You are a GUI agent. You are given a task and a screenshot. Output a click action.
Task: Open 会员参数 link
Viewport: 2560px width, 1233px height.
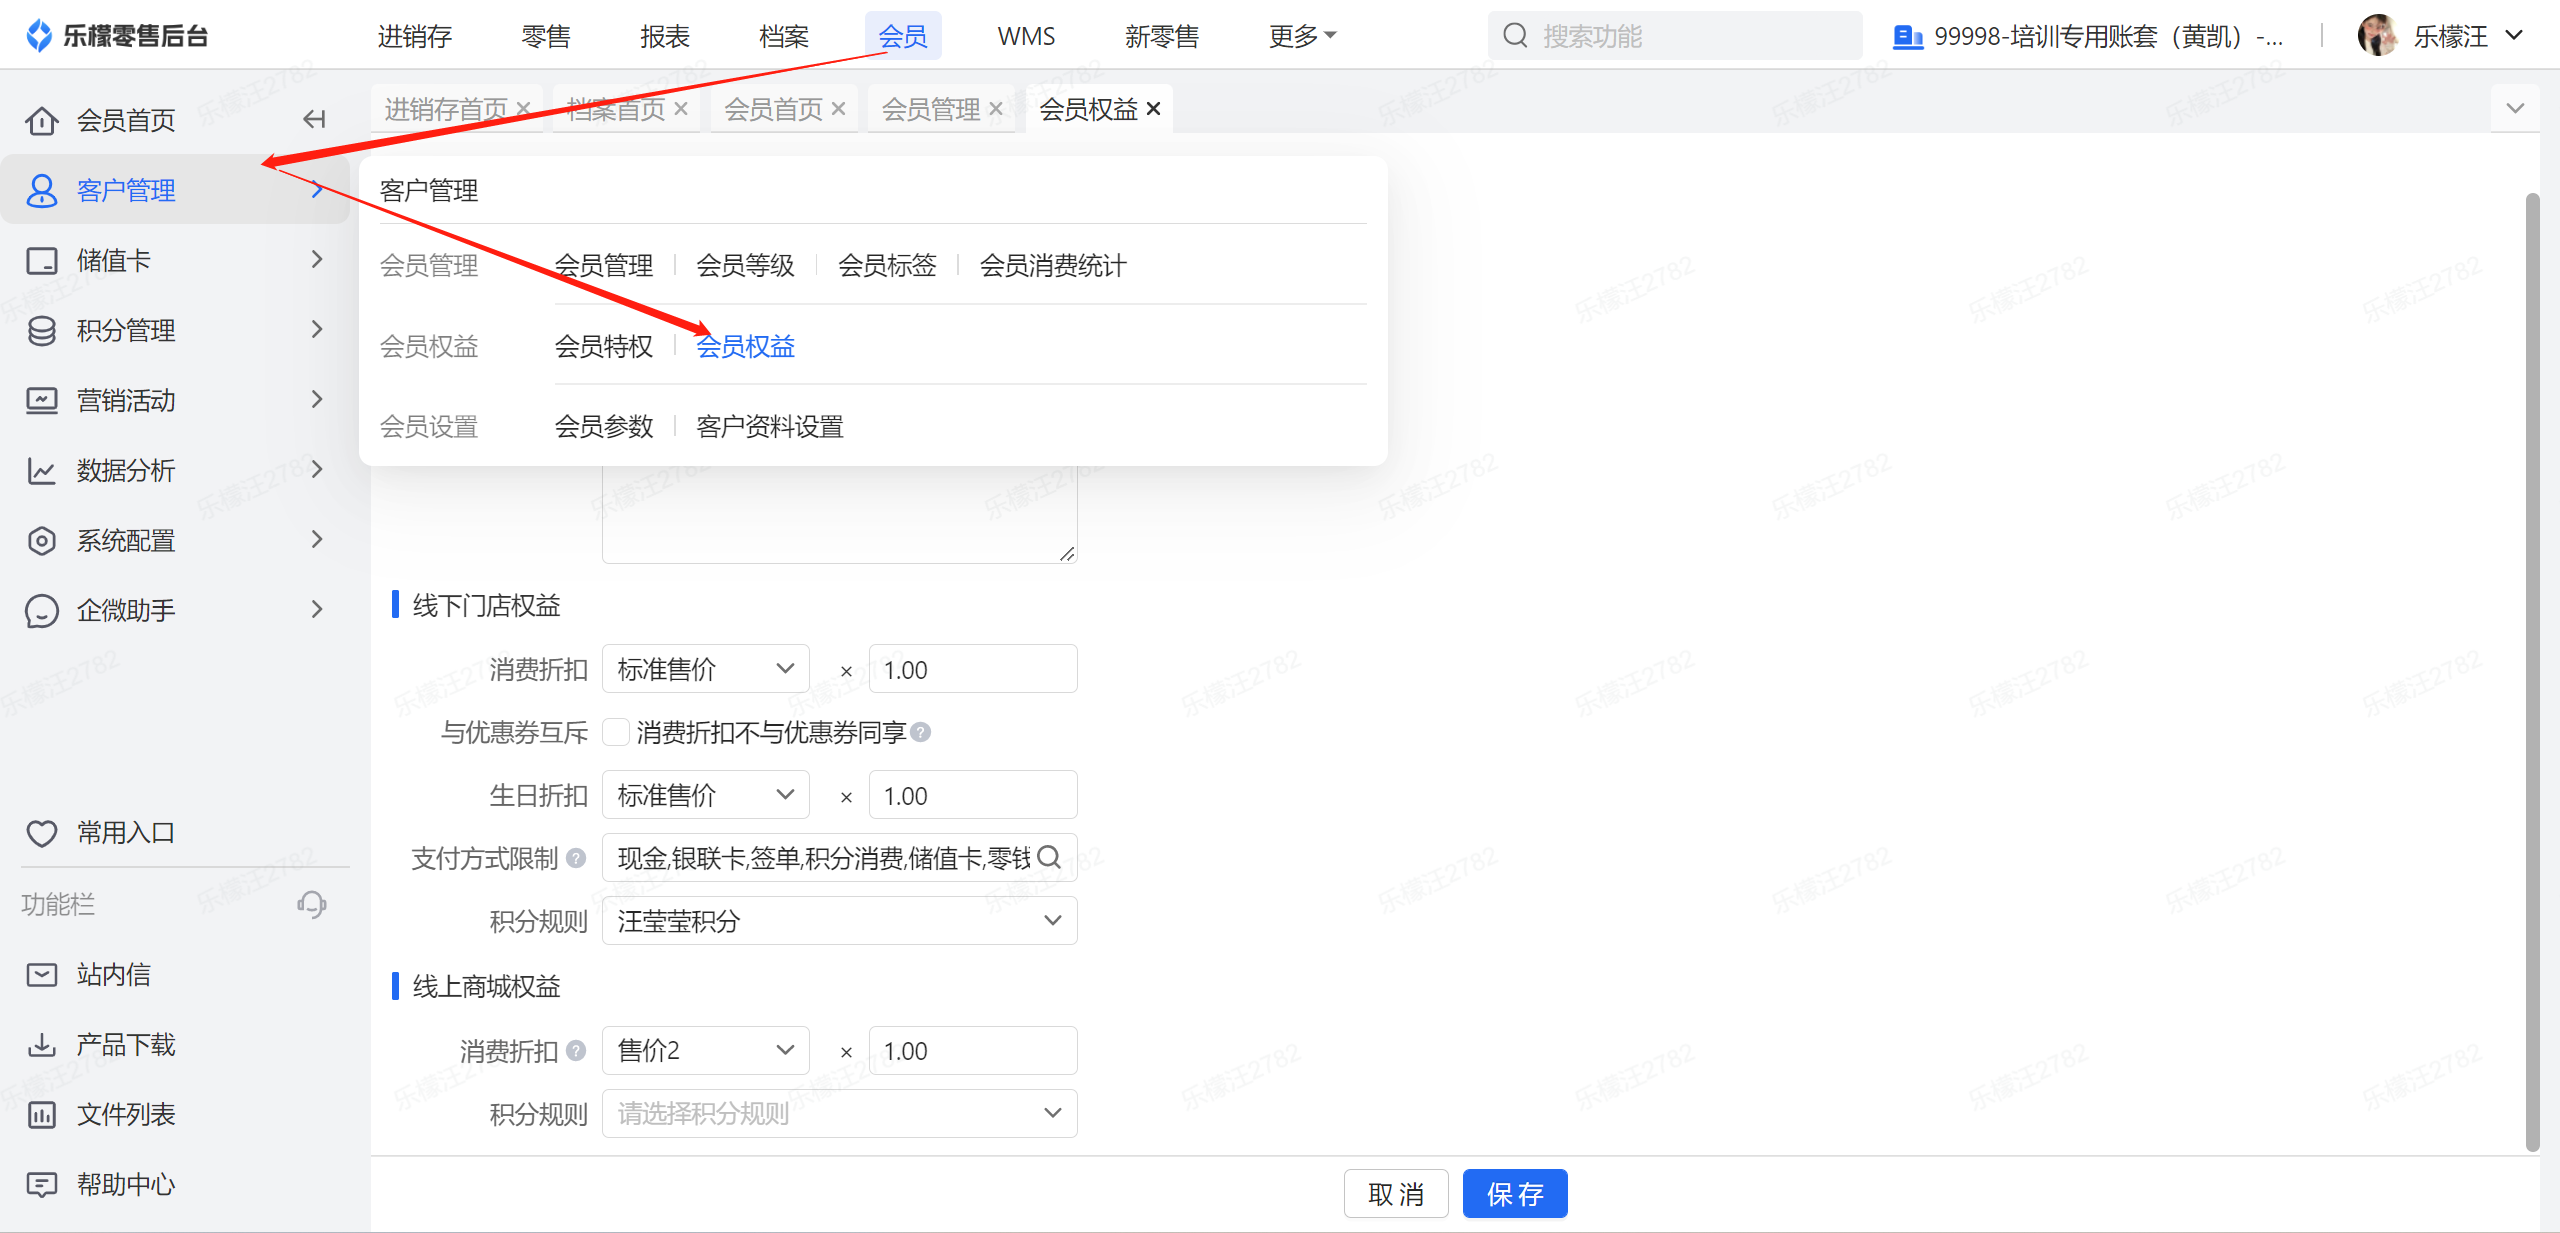point(604,426)
